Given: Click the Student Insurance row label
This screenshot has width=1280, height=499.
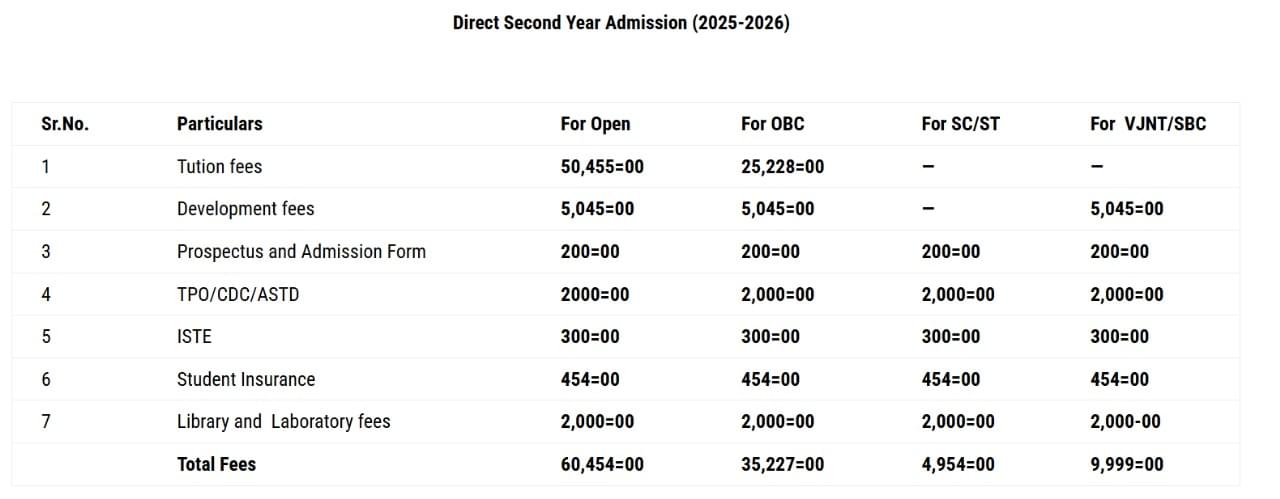Looking at the screenshot, I should [x=245, y=380].
